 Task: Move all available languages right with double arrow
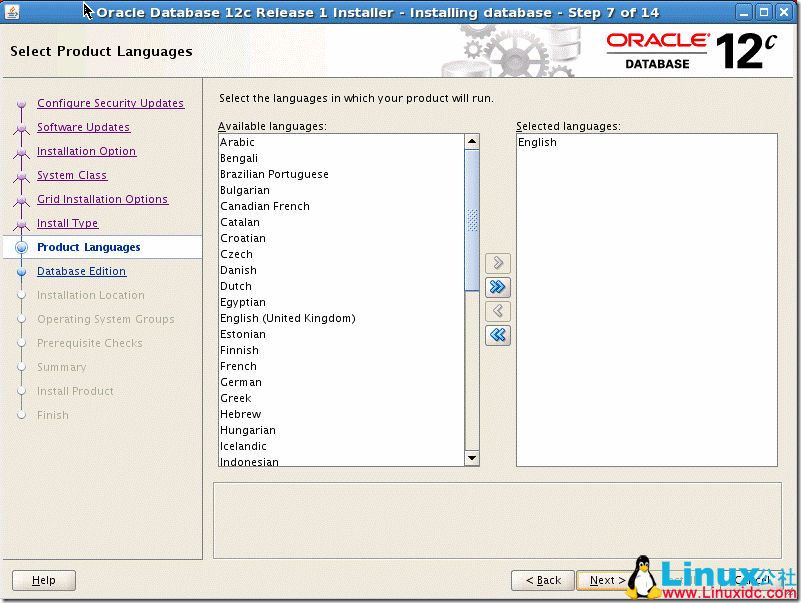(497, 287)
